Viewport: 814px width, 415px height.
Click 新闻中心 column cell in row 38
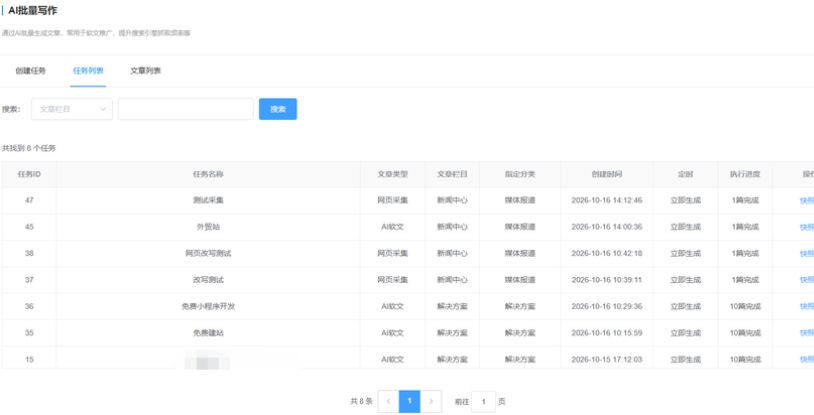point(452,253)
